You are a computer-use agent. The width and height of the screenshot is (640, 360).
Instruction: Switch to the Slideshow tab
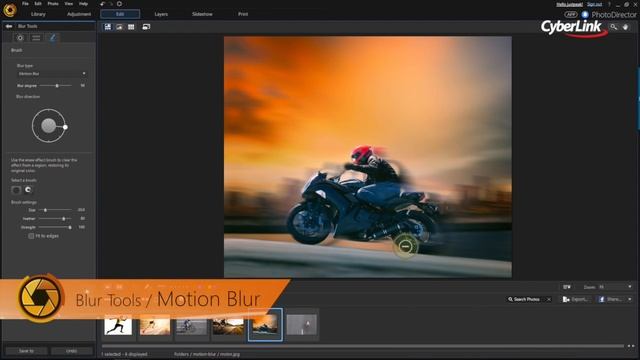[x=202, y=14]
